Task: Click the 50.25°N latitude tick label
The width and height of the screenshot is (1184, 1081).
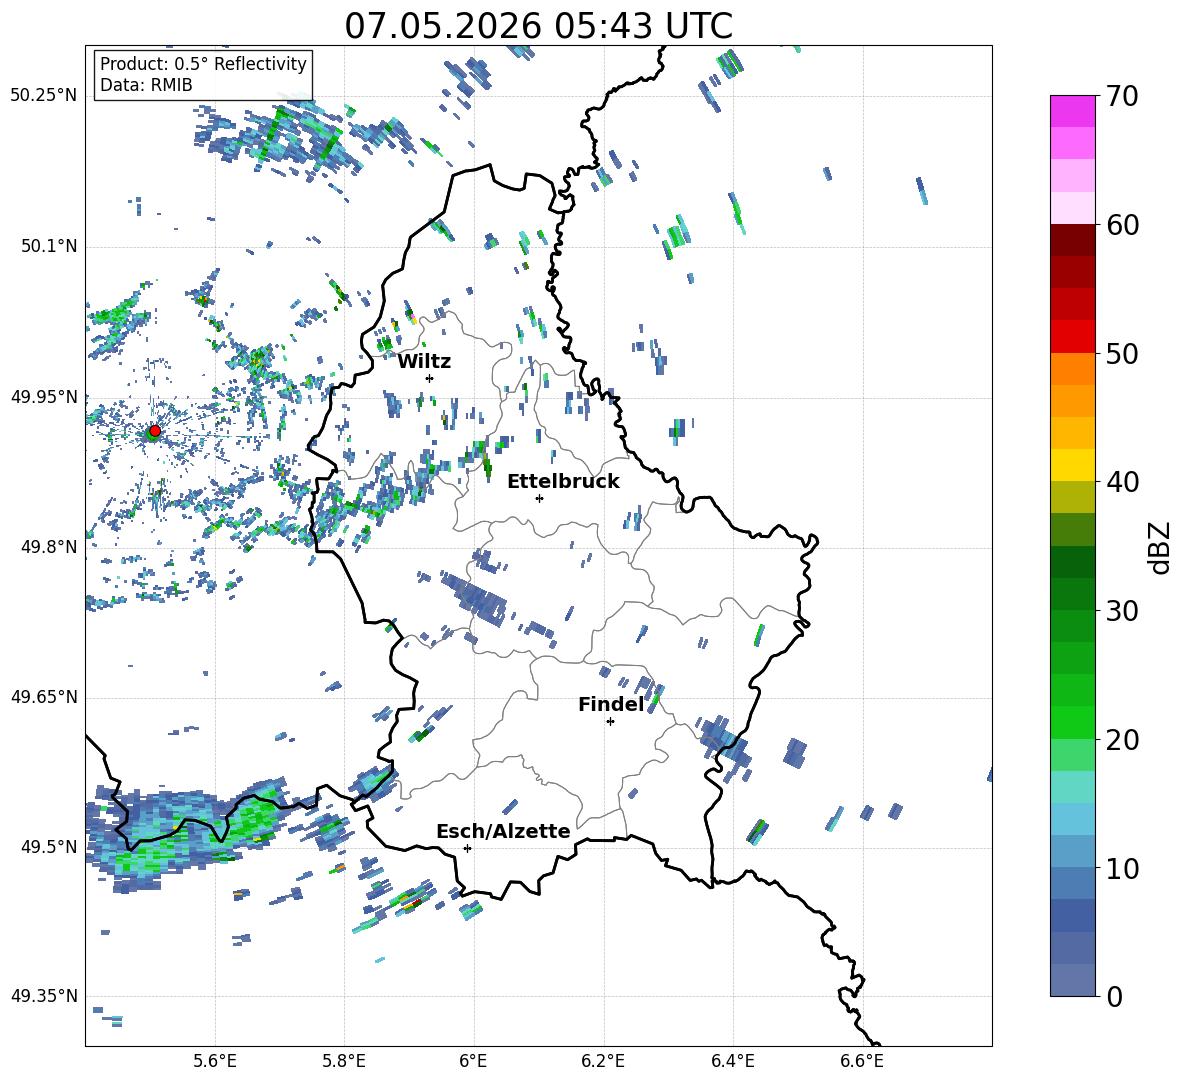Action: 44,95
